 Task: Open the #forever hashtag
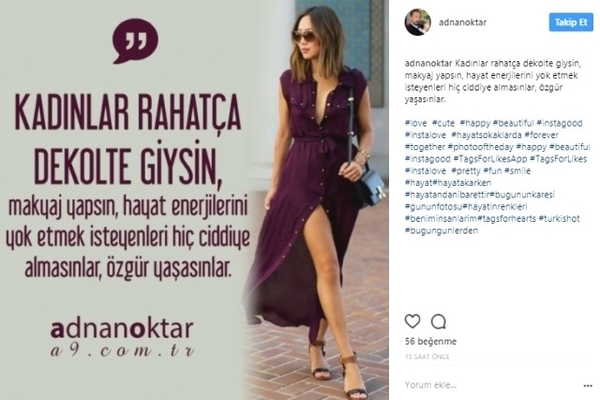541,135
